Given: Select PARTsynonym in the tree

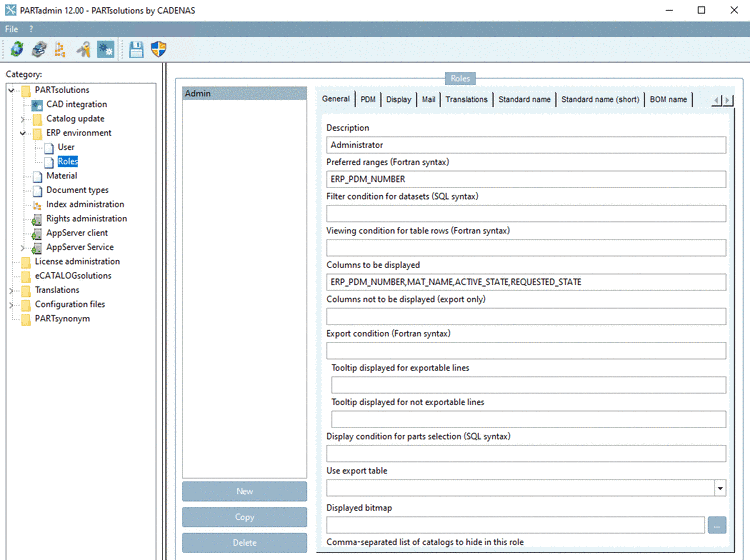Looking at the screenshot, I should point(62,319).
